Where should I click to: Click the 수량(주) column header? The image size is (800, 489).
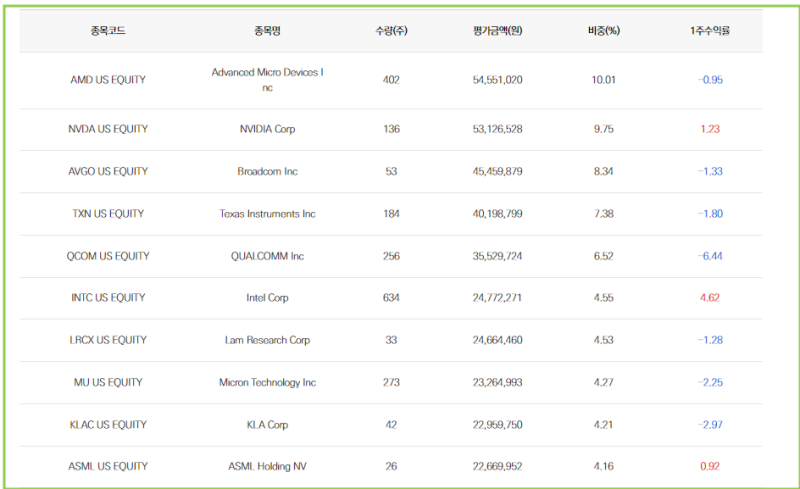tap(391, 31)
